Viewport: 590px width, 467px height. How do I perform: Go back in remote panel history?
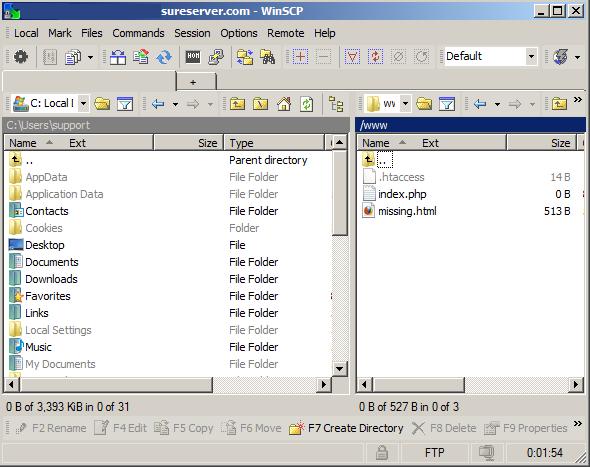click(x=480, y=103)
